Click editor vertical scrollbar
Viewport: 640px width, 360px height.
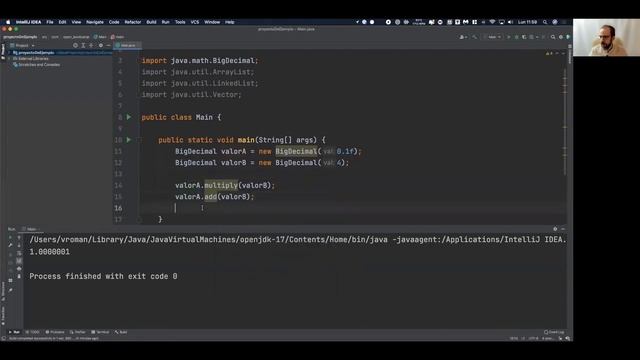565,122
